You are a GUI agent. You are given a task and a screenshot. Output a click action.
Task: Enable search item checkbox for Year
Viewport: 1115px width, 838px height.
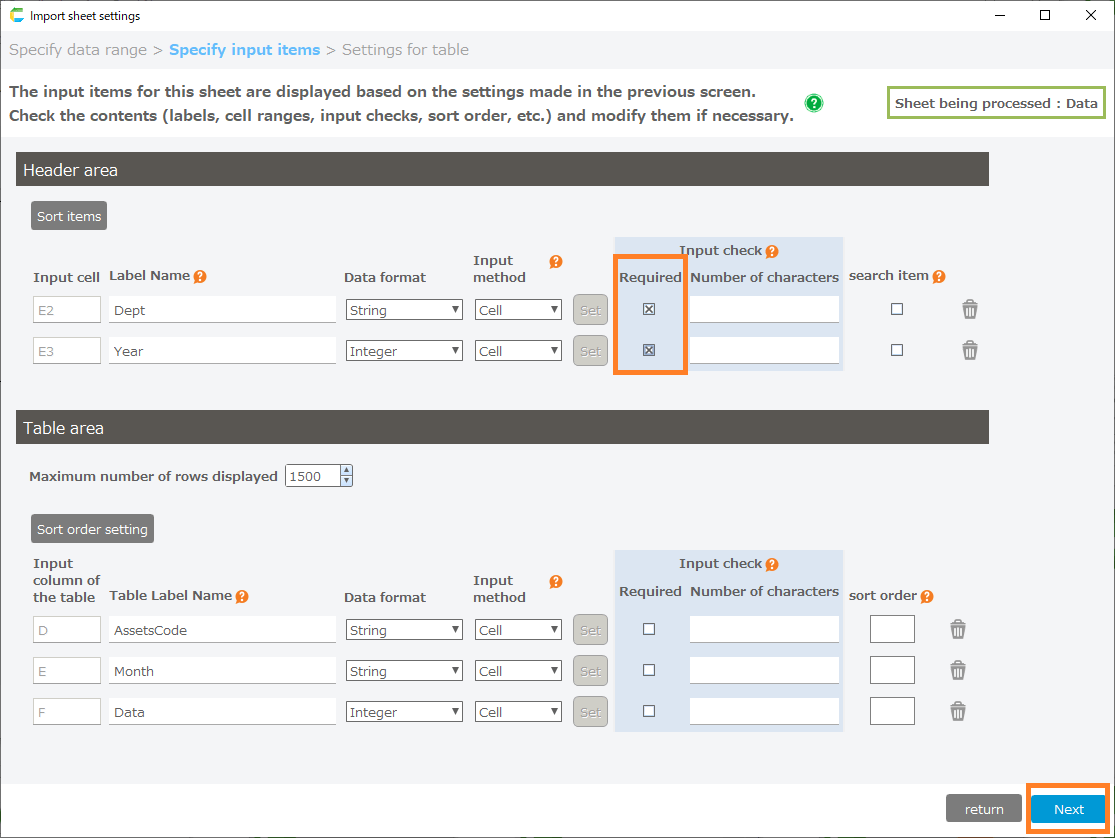point(897,351)
